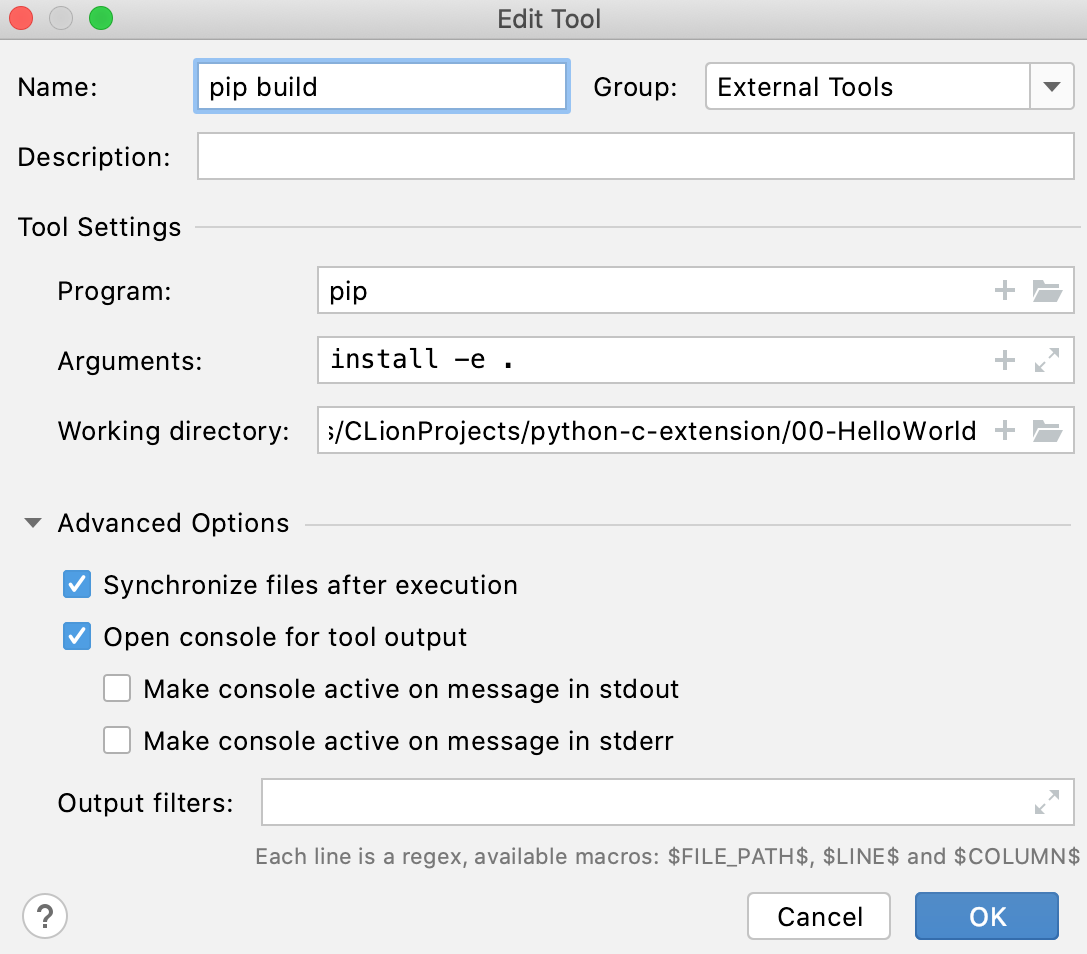The image size is (1087, 954).
Task: Browse for a Working directory via folder icon
Action: point(1046,430)
